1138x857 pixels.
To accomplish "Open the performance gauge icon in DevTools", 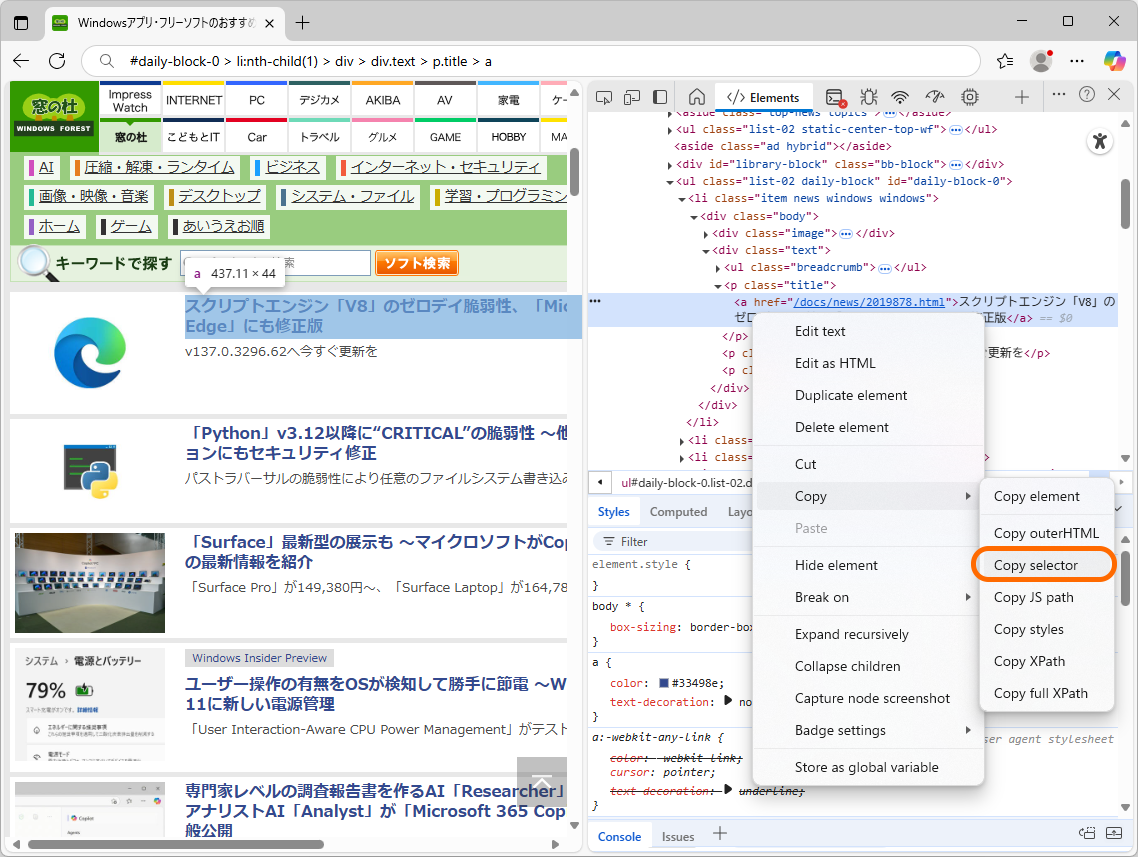I will [x=934, y=97].
